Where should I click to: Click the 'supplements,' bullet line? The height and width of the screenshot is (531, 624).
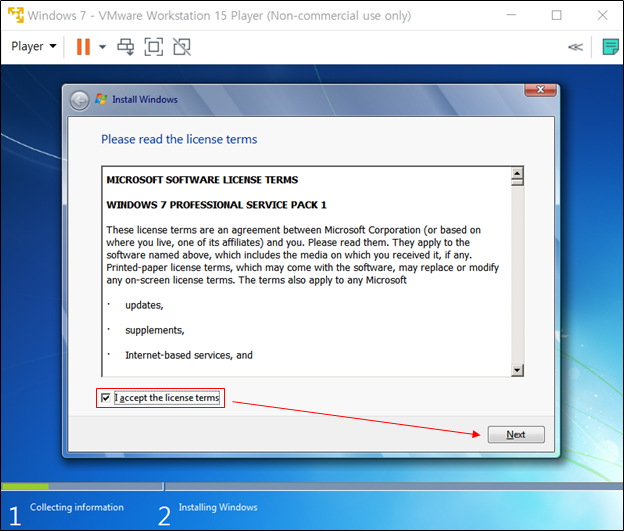[x=155, y=330]
